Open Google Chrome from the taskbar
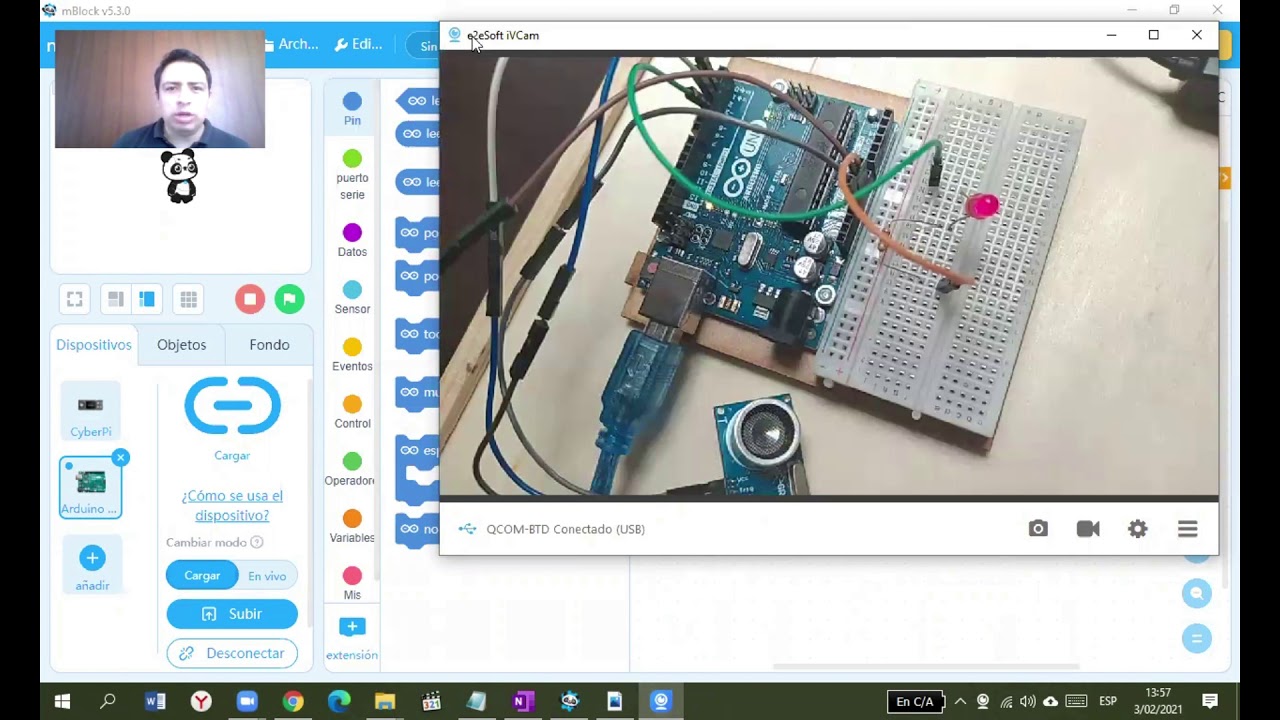The width and height of the screenshot is (1280, 720). 293,701
